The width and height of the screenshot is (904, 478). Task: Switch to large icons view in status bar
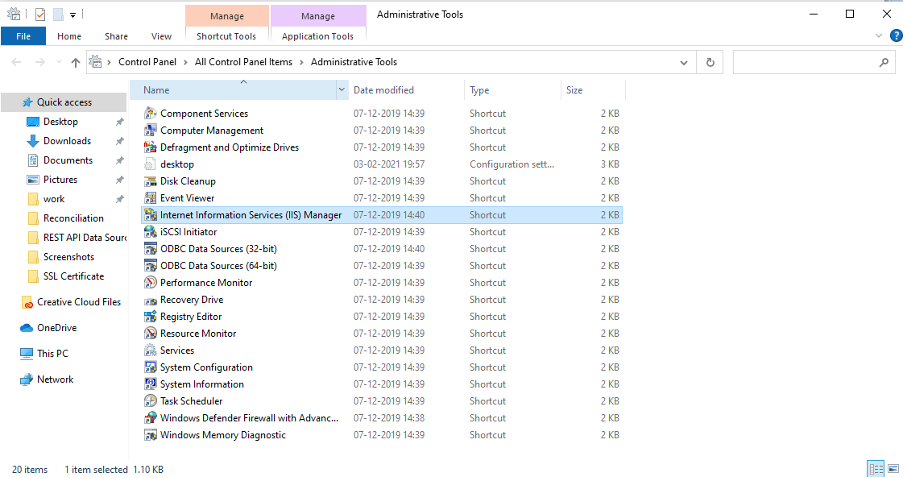click(x=892, y=468)
